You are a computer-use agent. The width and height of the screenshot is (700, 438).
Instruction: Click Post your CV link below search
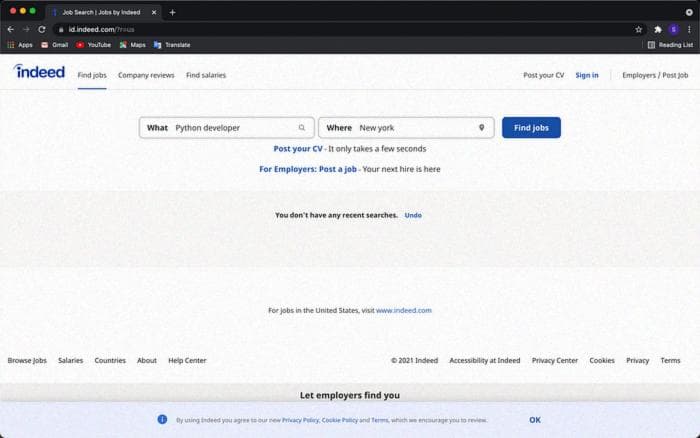click(298, 149)
